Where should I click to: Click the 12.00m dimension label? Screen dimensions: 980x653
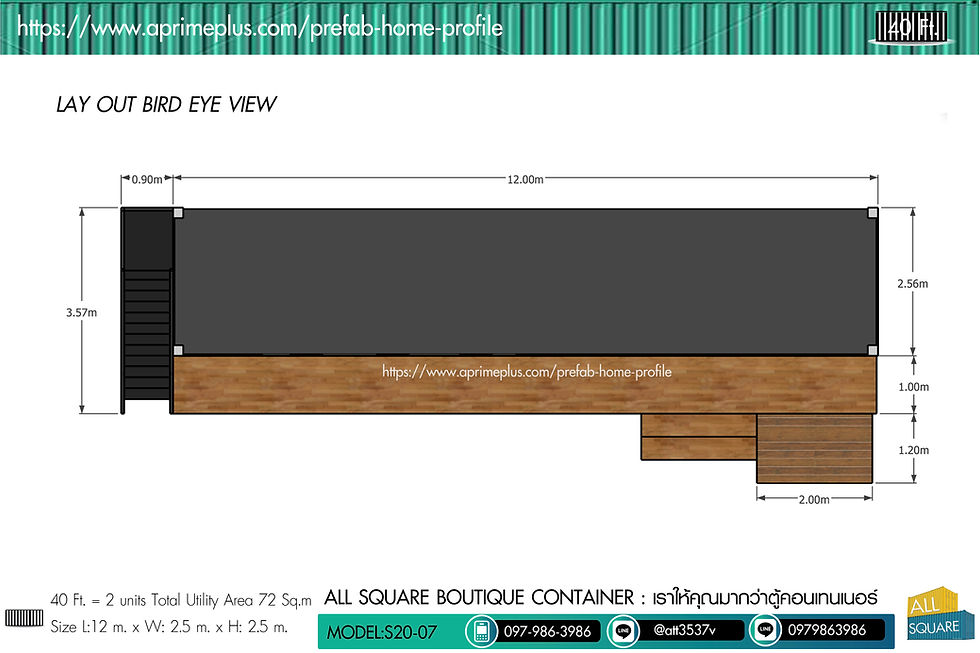[x=525, y=179]
